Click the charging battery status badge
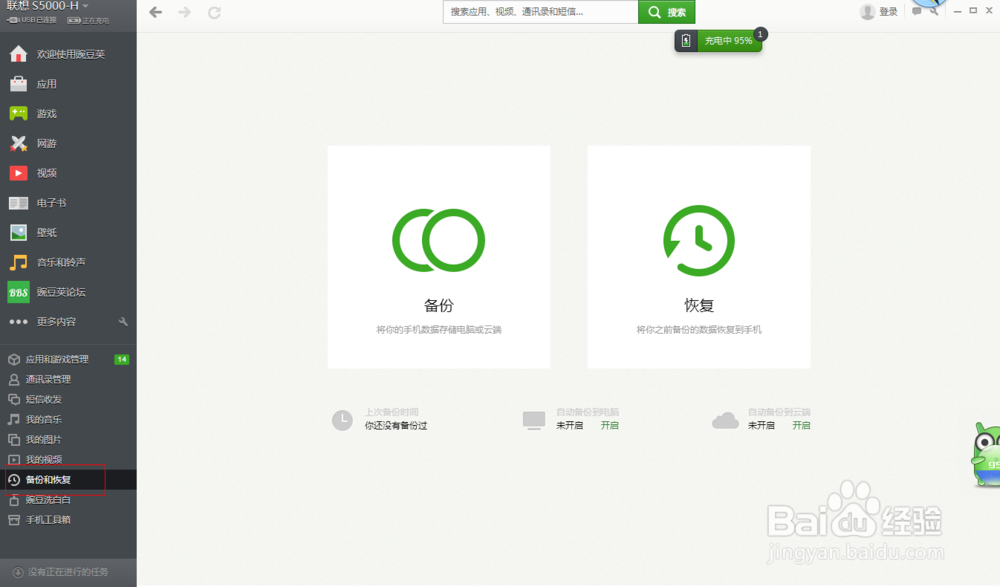1000x587 pixels. 718,41
